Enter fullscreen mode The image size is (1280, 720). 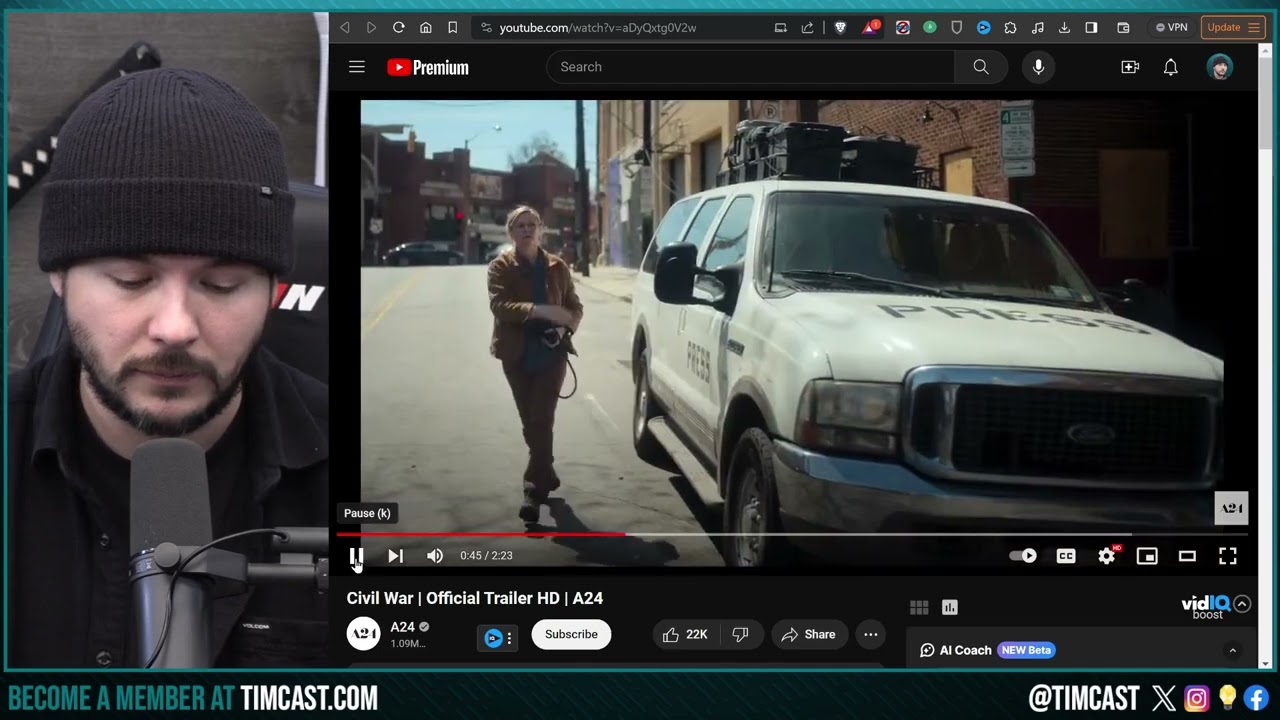[1227, 555]
